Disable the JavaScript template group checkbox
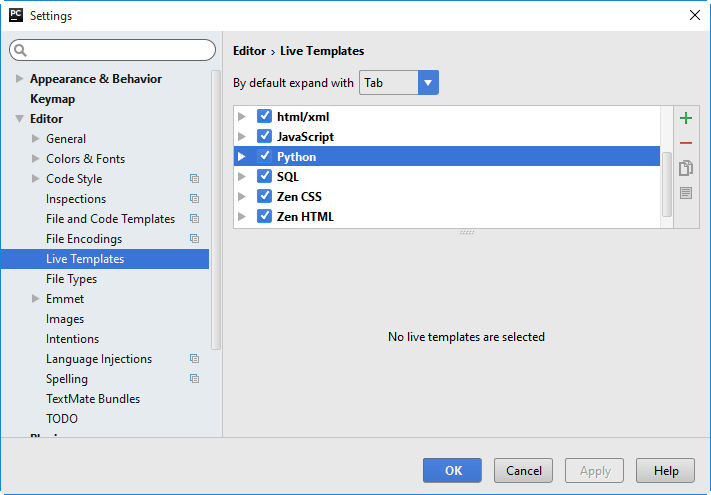Image resolution: width=711 pixels, height=495 pixels. click(x=264, y=137)
